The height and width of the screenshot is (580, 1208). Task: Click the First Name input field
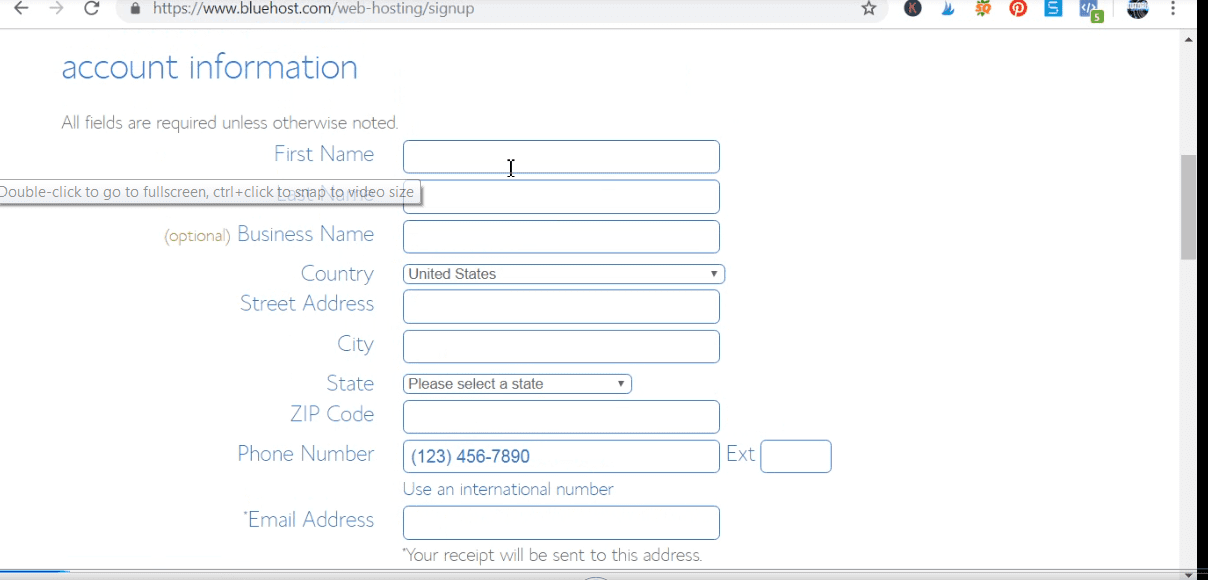(x=561, y=157)
